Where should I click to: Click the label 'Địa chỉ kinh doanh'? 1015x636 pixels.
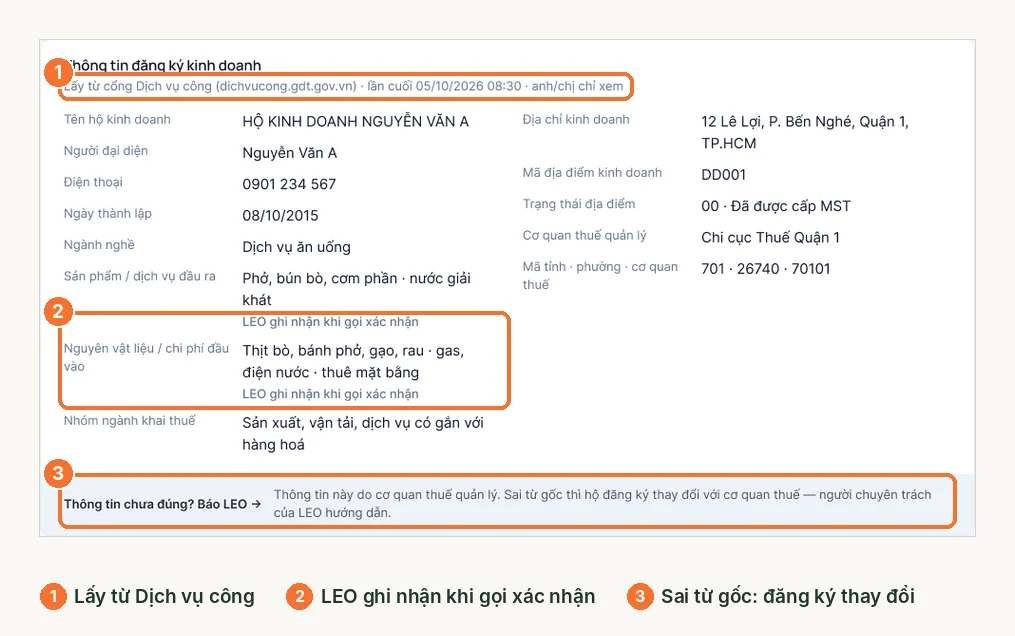pos(576,119)
